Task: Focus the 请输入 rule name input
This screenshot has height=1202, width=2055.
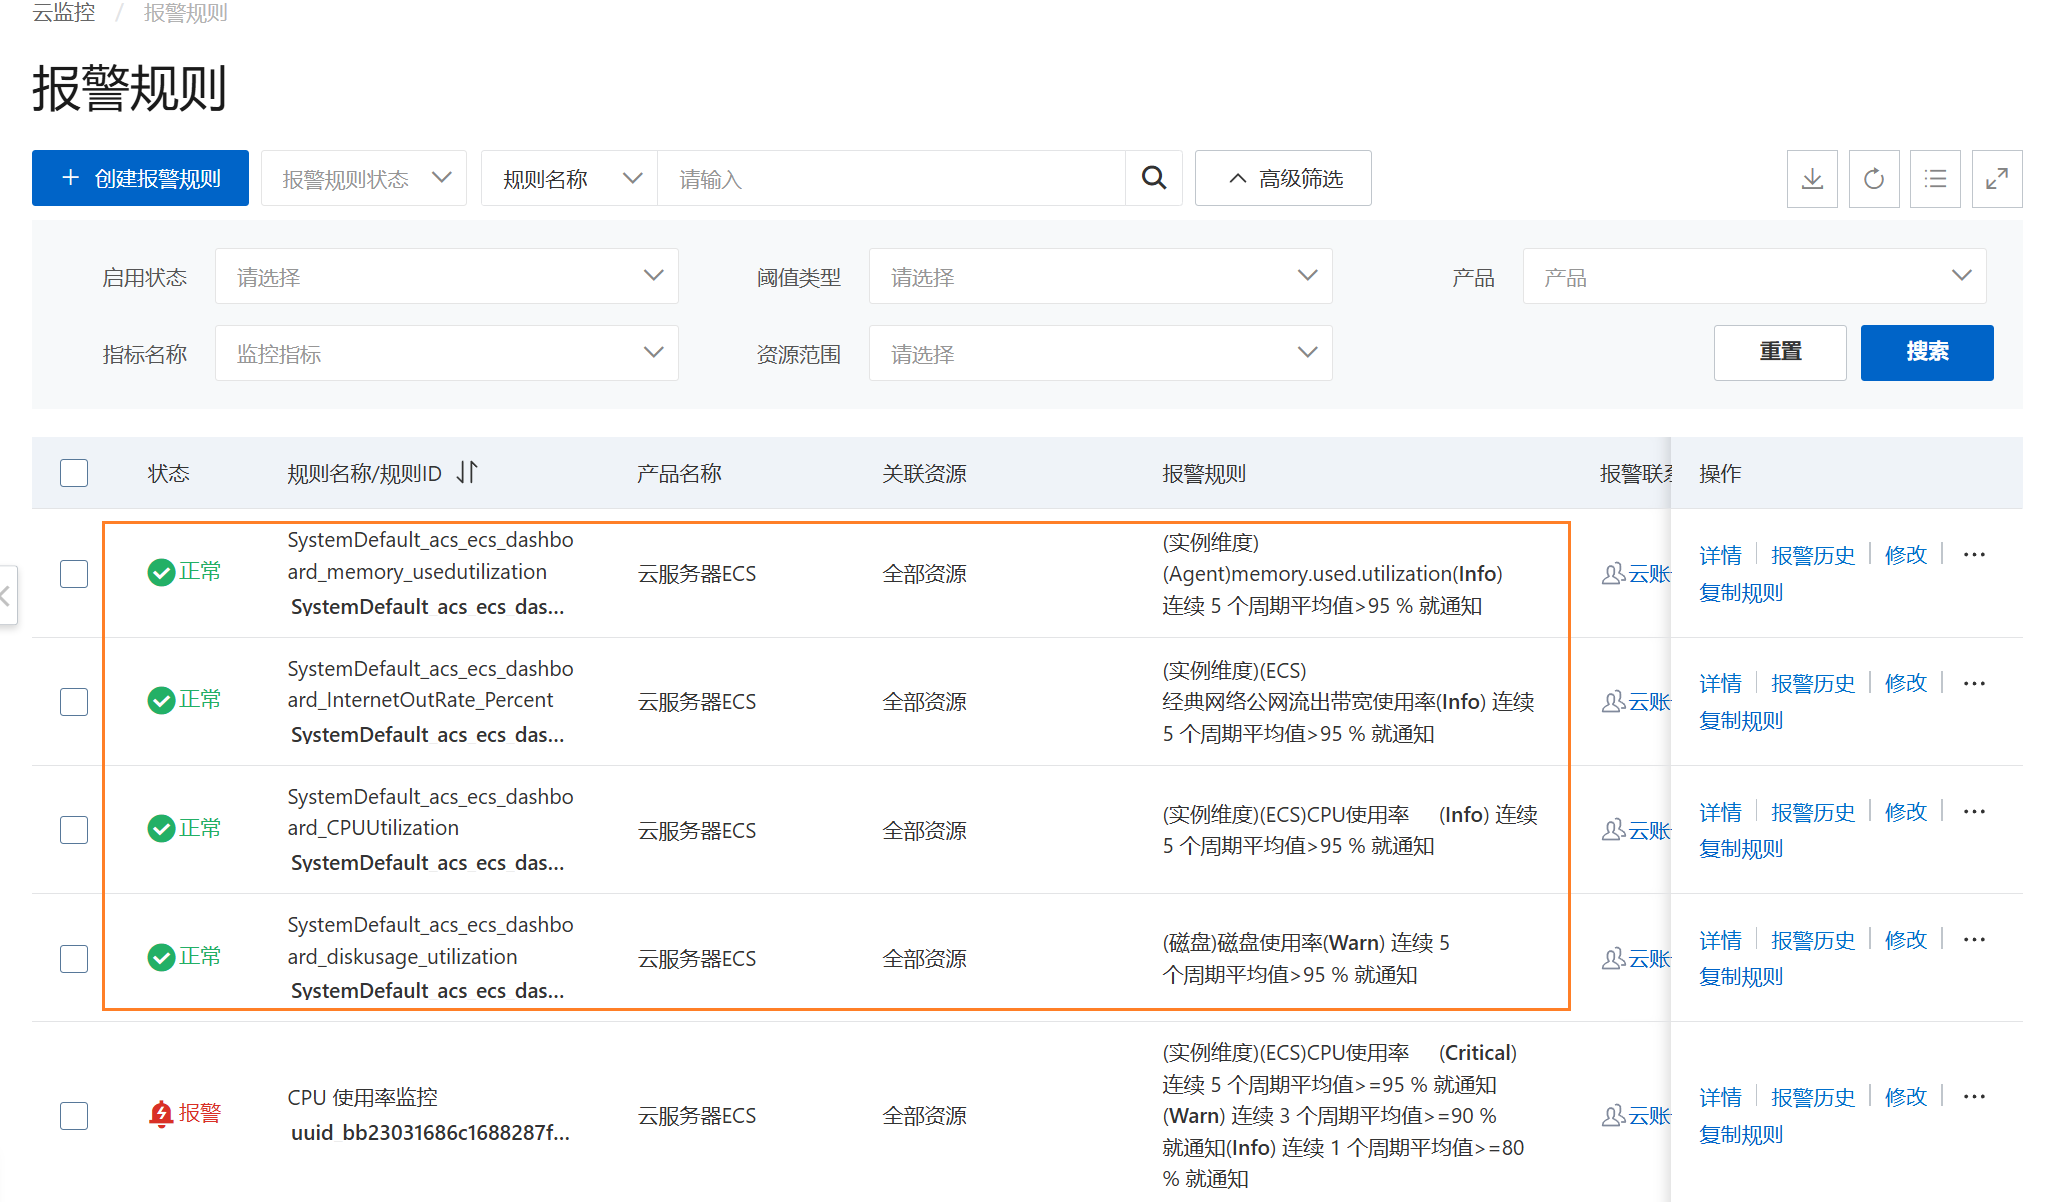Action: point(890,179)
